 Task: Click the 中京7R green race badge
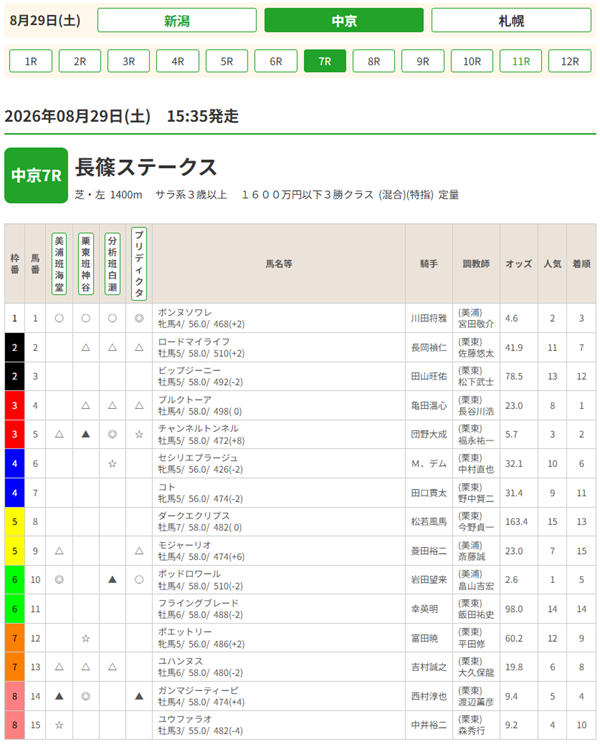click(36, 176)
